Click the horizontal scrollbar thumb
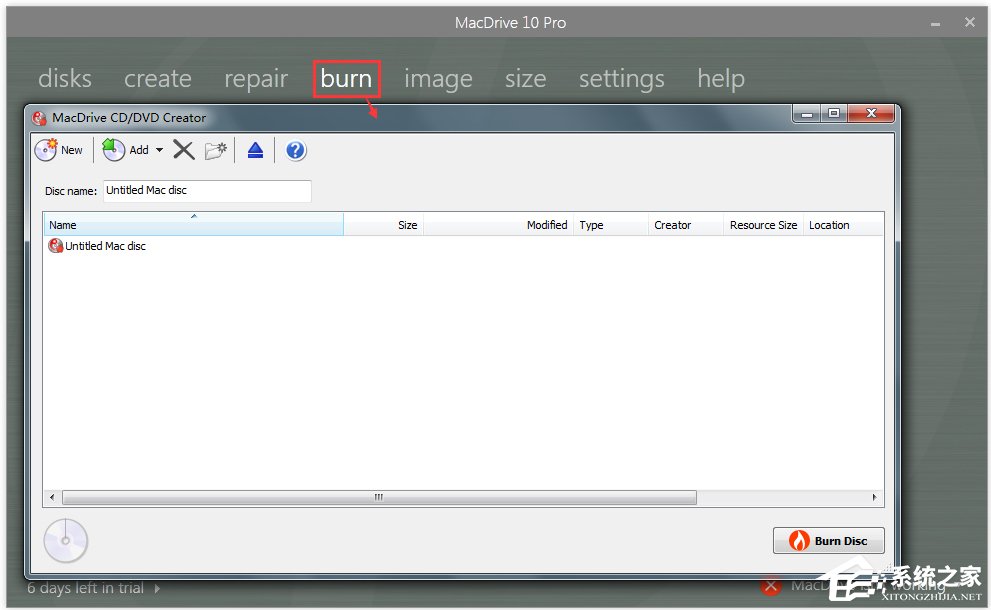The width and height of the screenshot is (991, 610). 379,497
